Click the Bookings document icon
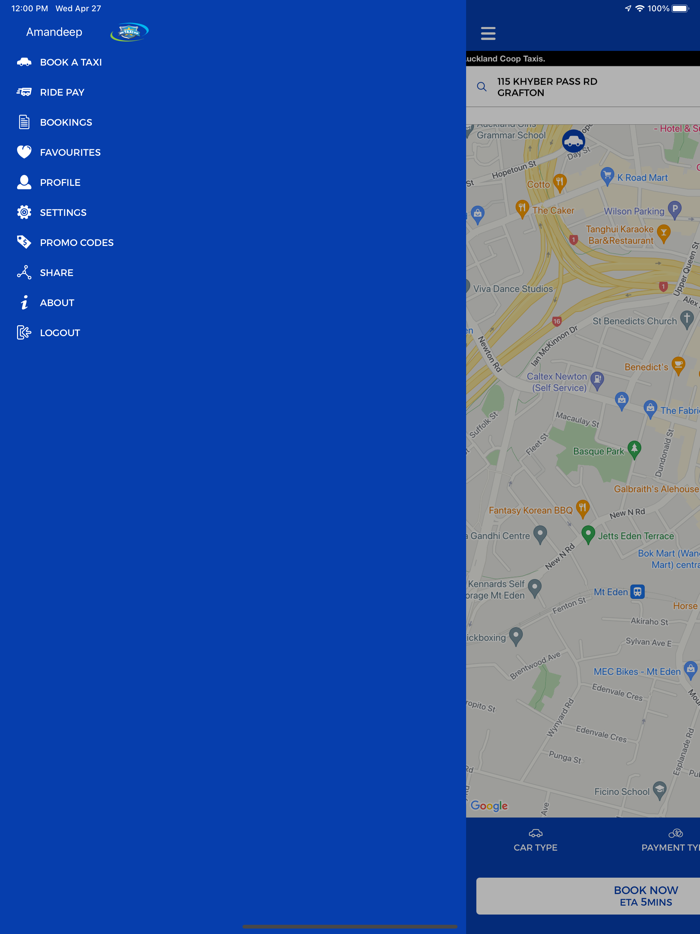 pos(24,122)
